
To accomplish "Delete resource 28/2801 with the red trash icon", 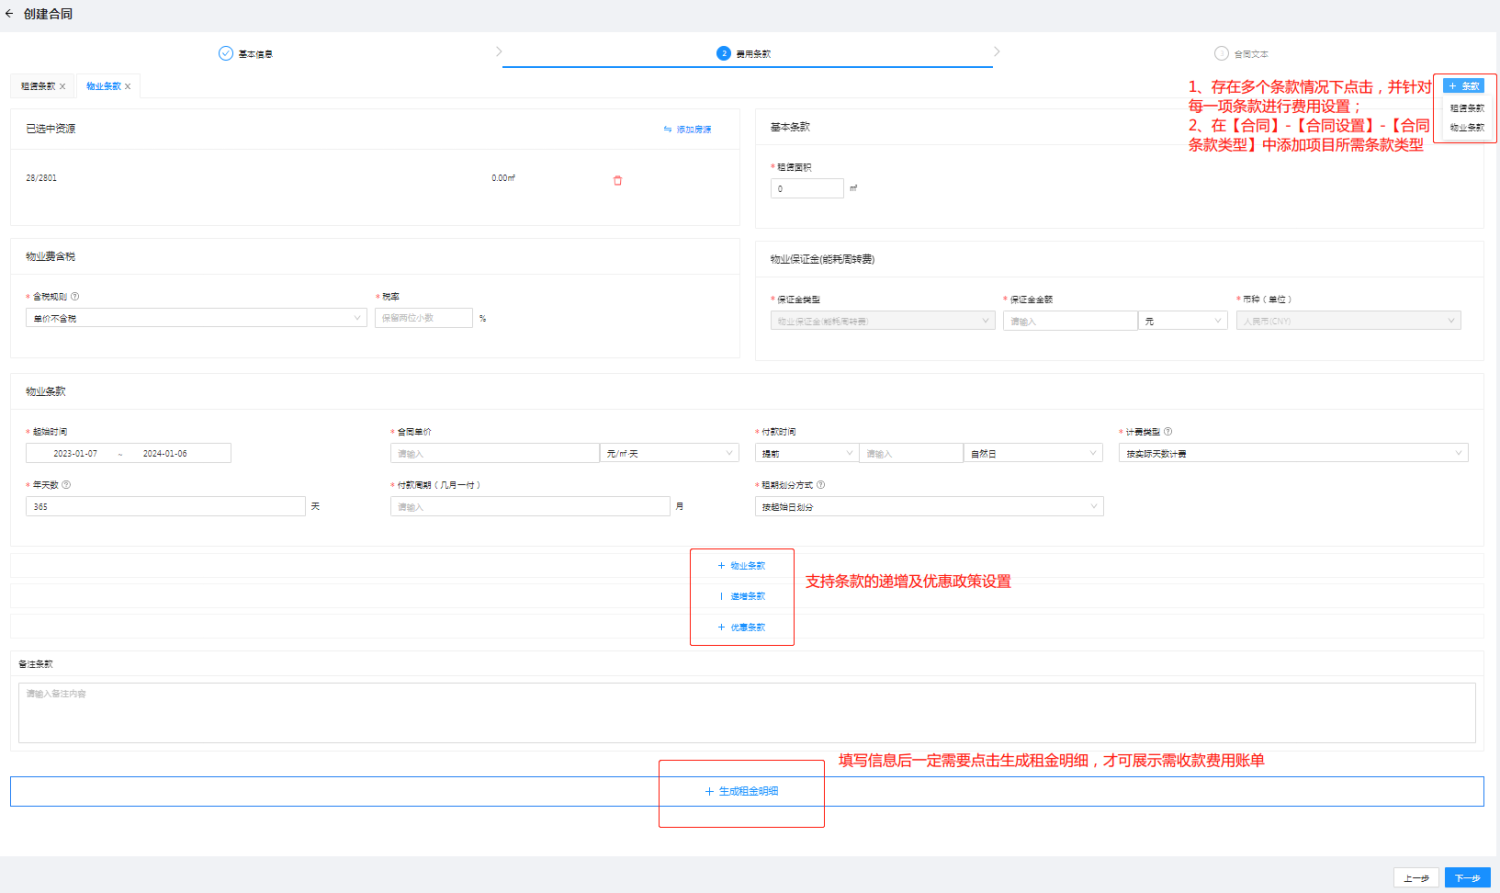I will pos(617,181).
